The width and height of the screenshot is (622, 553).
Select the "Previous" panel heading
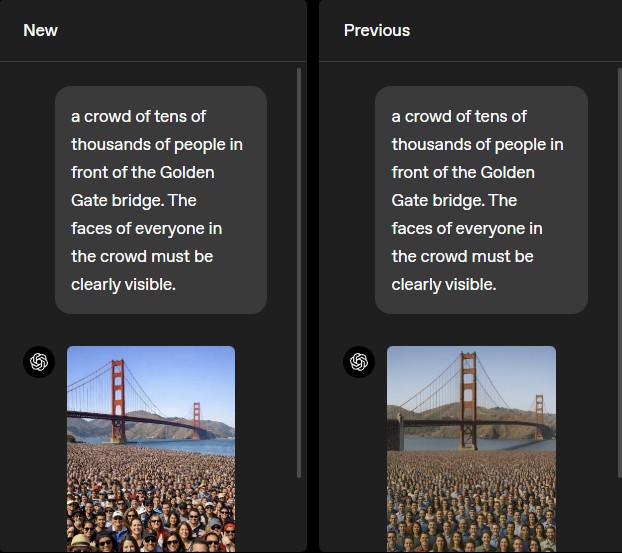click(x=376, y=30)
